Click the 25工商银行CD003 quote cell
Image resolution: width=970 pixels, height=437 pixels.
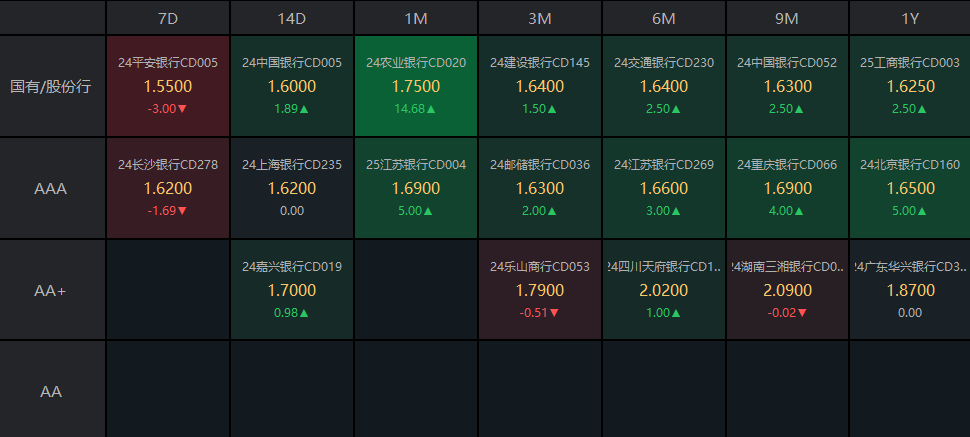(909, 86)
